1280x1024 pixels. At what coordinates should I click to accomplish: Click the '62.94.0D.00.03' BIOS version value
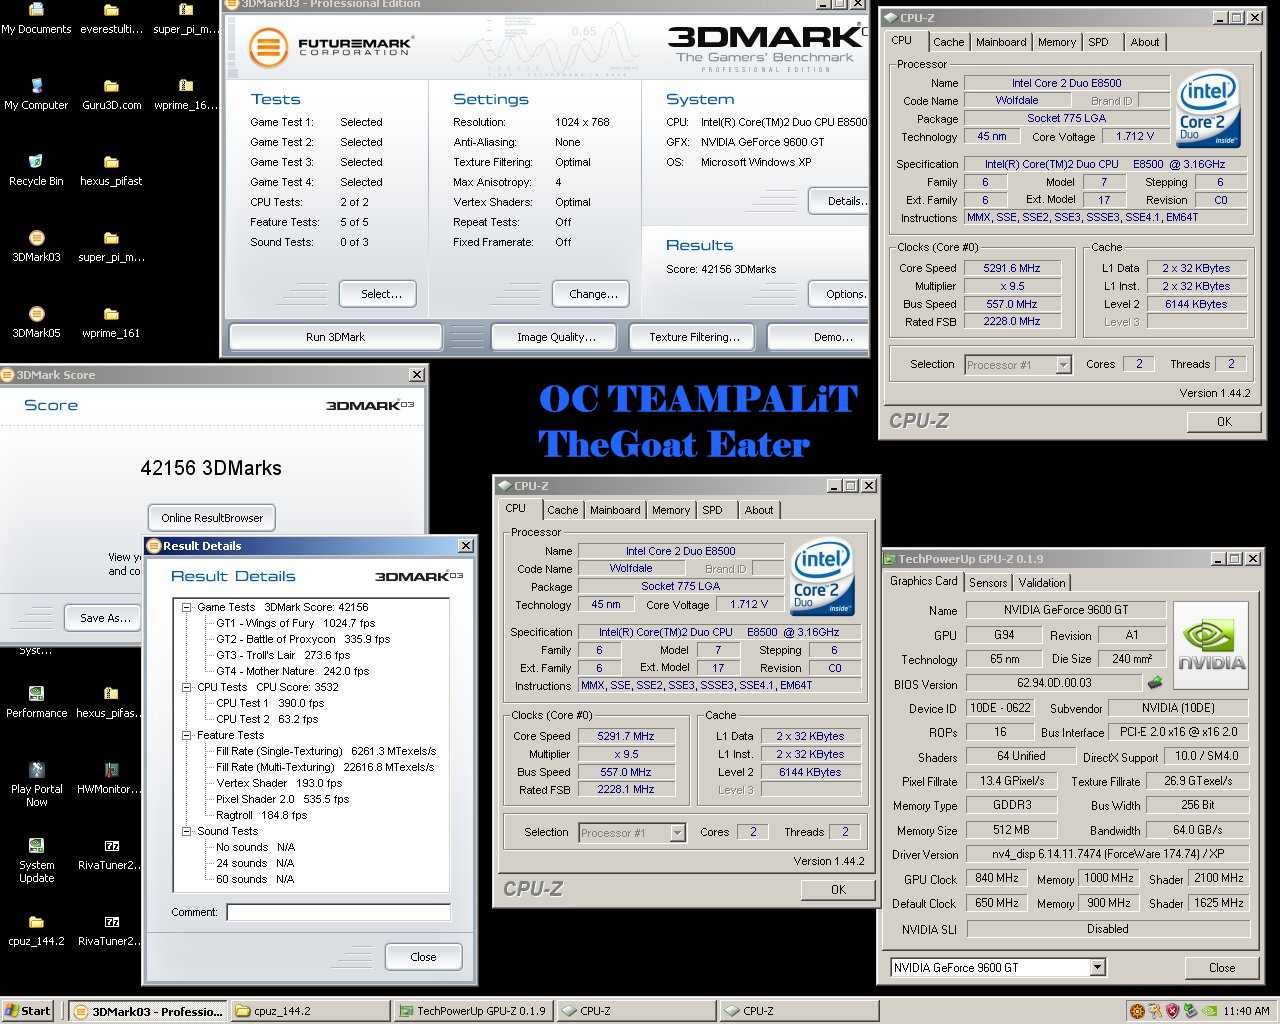click(x=1054, y=683)
